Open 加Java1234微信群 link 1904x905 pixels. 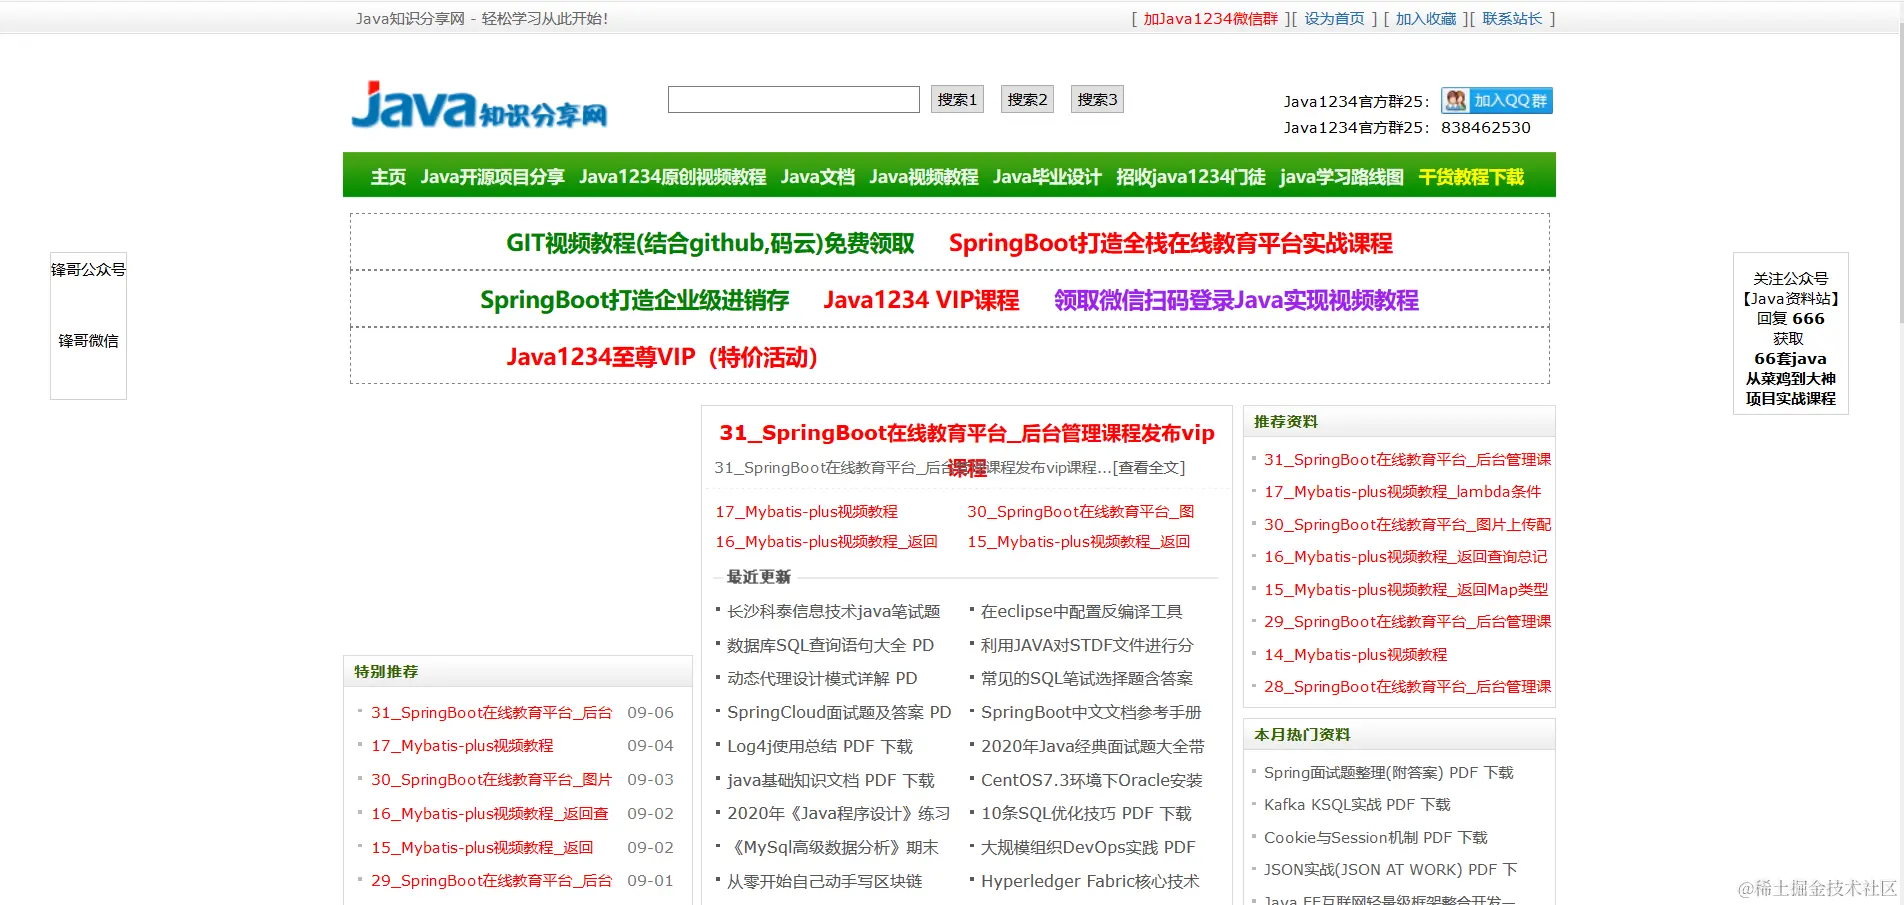[1210, 19]
